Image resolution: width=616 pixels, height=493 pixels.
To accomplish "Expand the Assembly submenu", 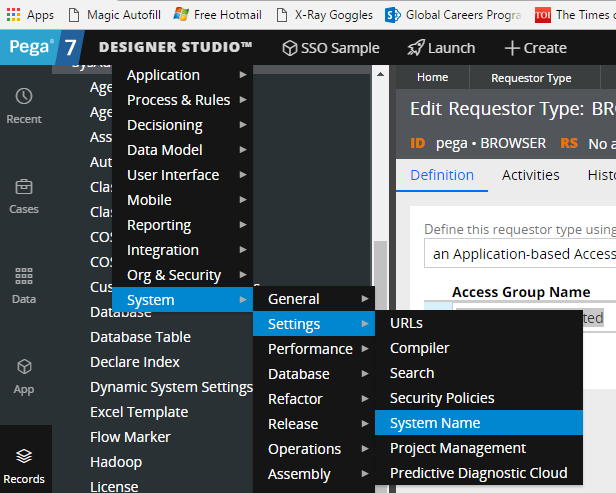I will tap(314, 474).
